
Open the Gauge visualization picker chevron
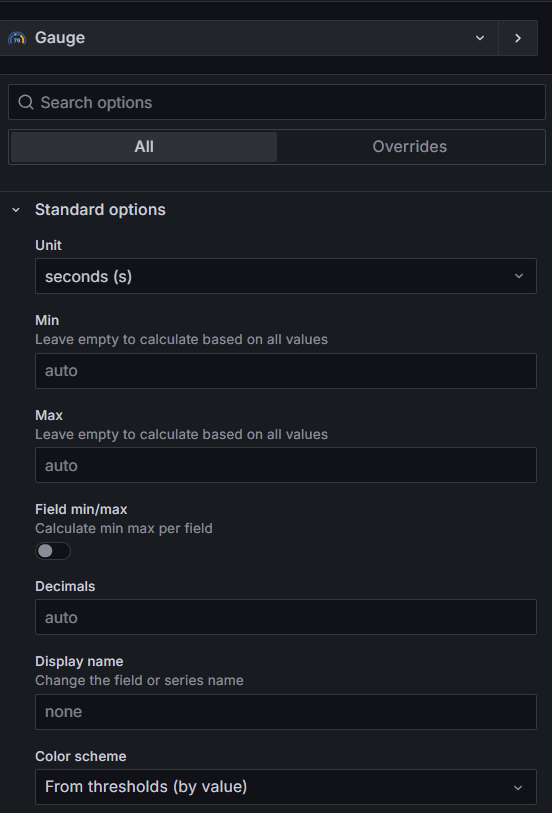(480, 38)
